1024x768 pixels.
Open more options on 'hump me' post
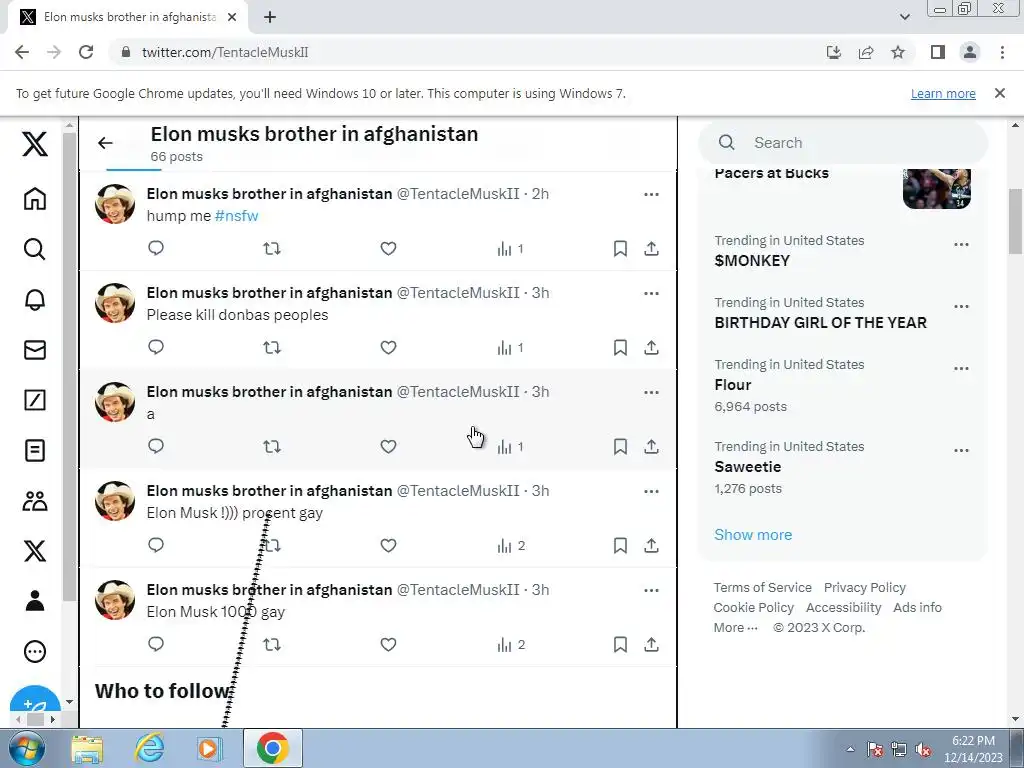651,194
